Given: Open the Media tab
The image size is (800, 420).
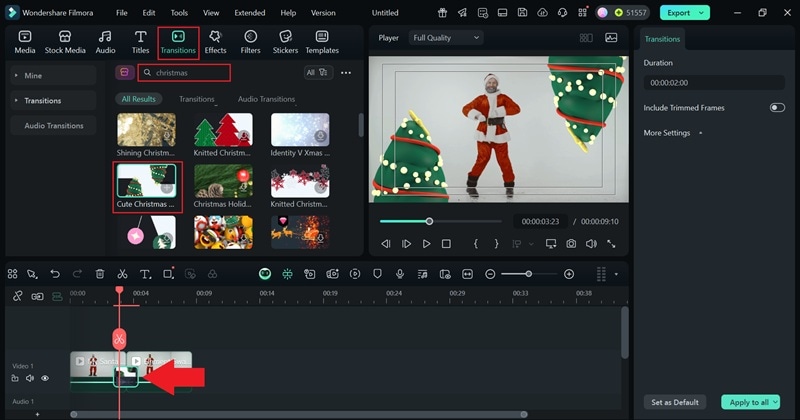Looking at the screenshot, I should pyautogui.click(x=24, y=42).
